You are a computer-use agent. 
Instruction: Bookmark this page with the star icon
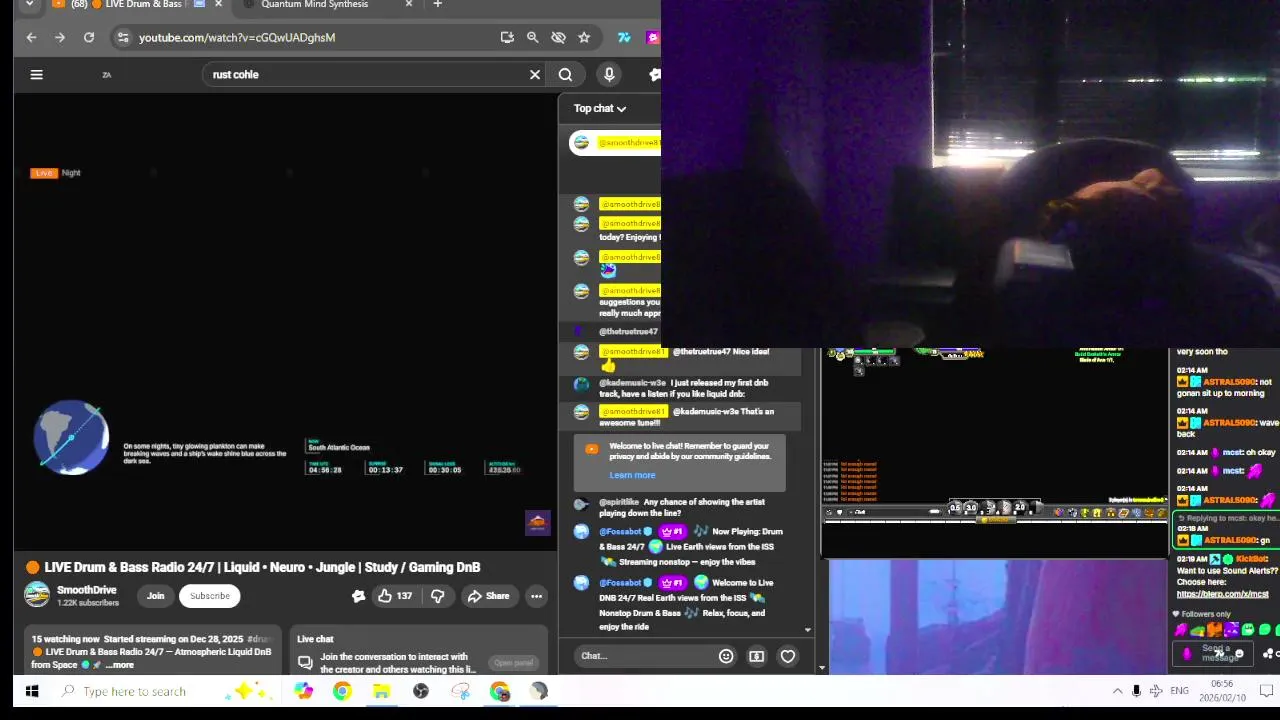click(x=584, y=37)
